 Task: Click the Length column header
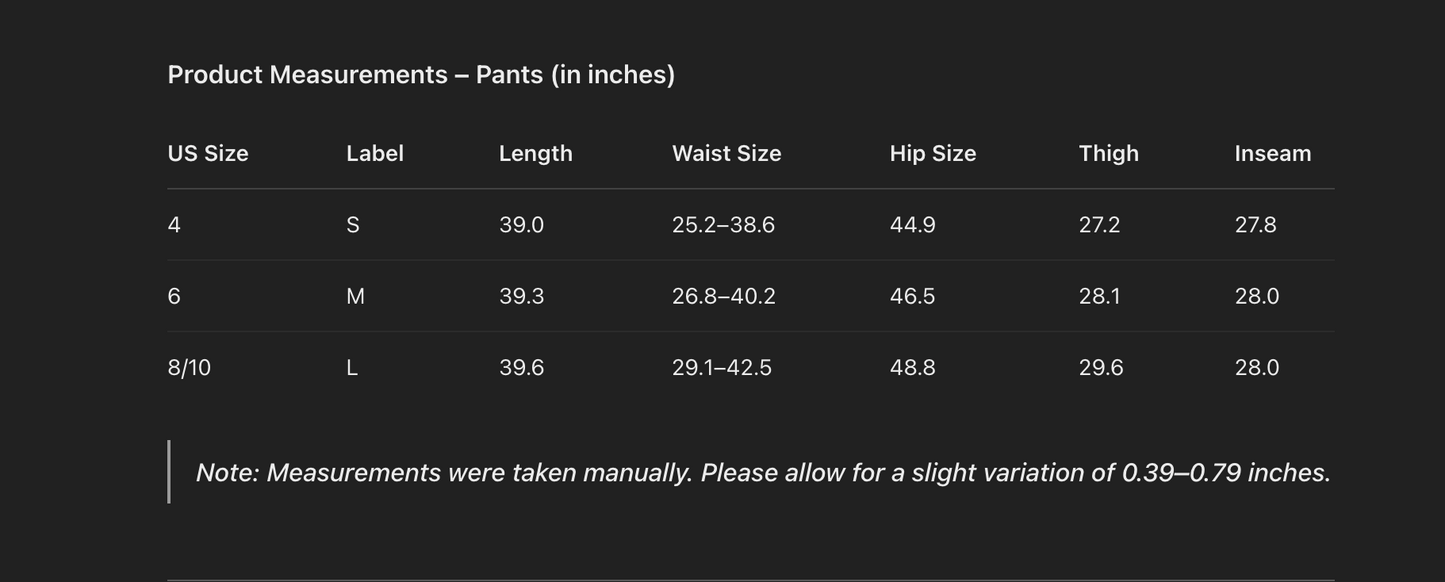[536, 154]
